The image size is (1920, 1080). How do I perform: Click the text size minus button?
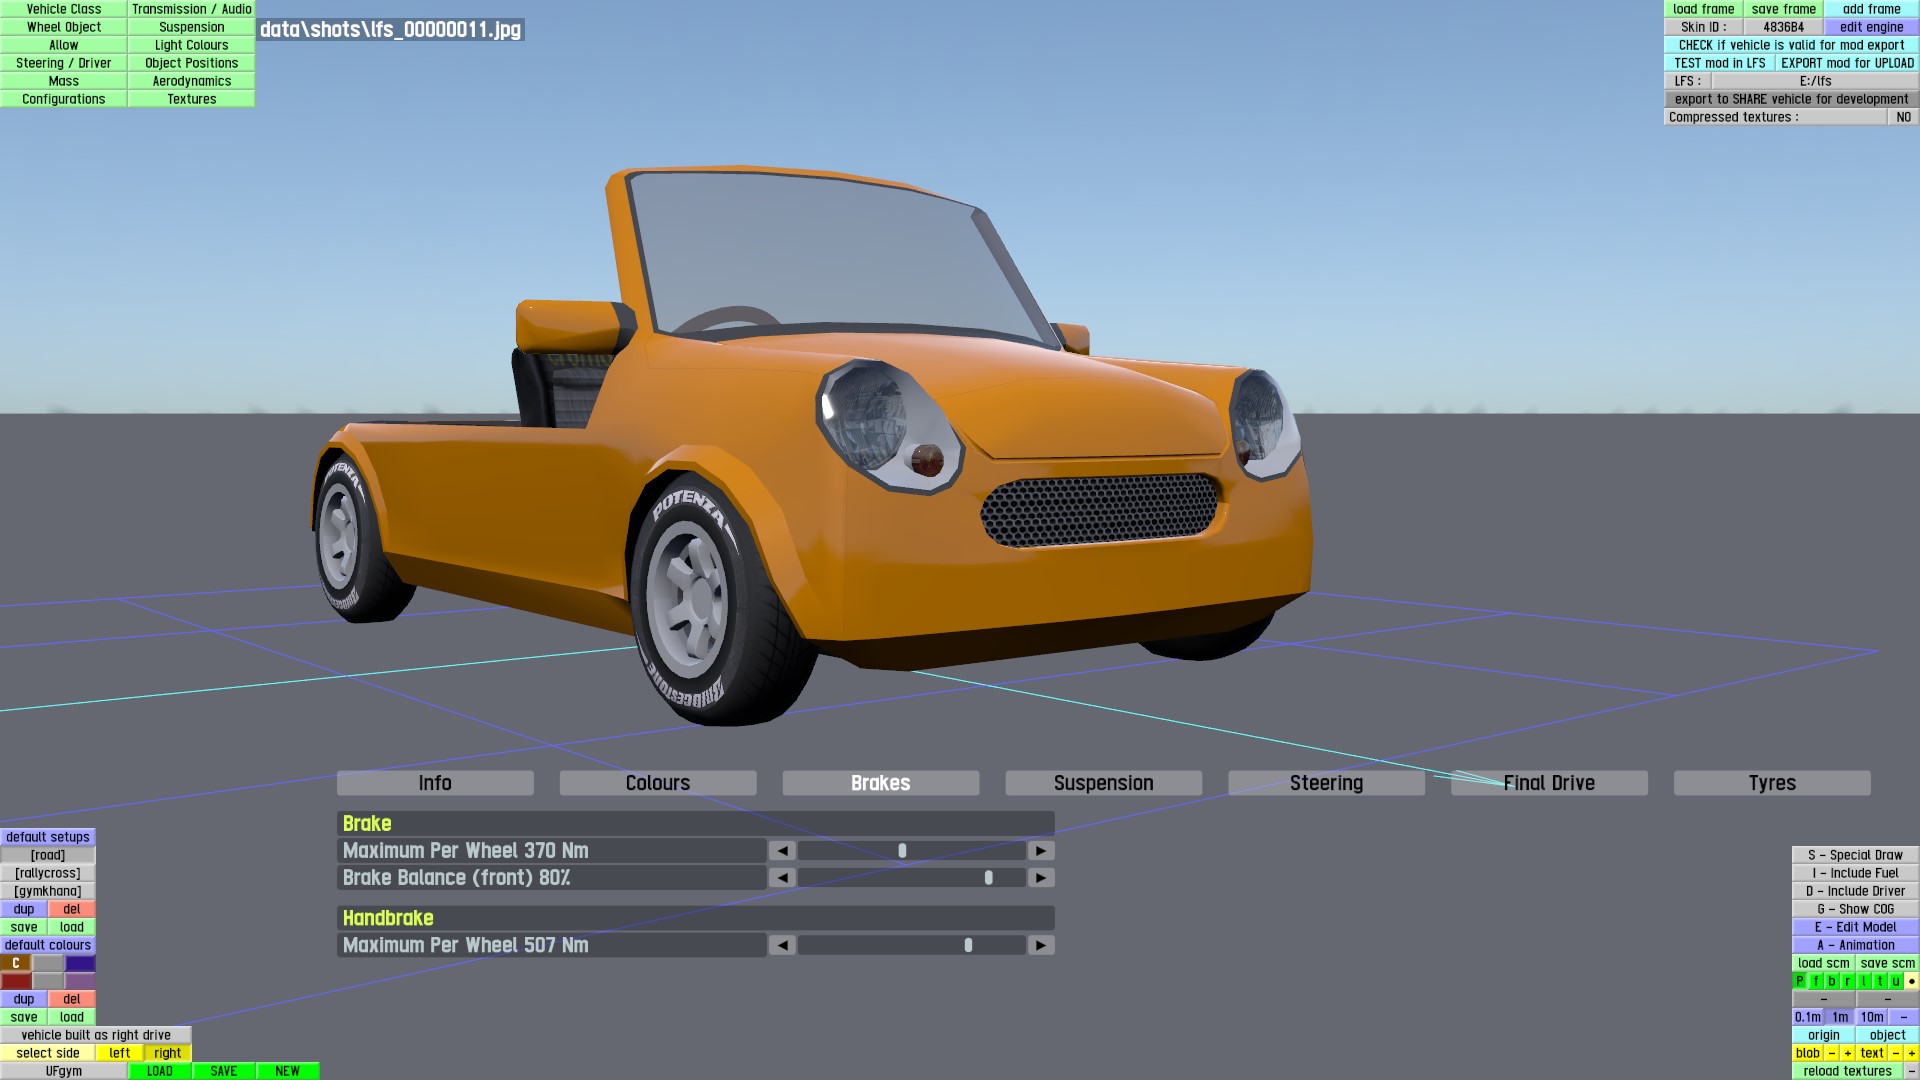click(x=1896, y=1053)
